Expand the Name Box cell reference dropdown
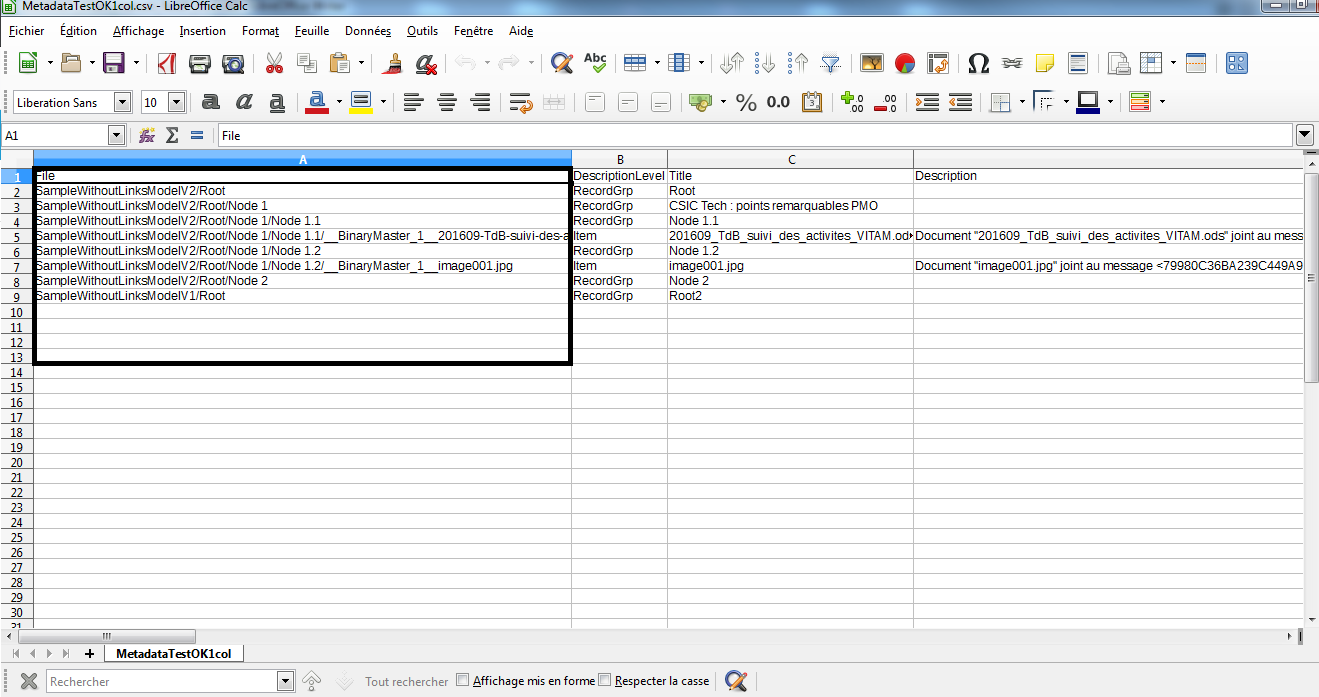Image resolution: width=1319 pixels, height=697 pixels. 116,135
